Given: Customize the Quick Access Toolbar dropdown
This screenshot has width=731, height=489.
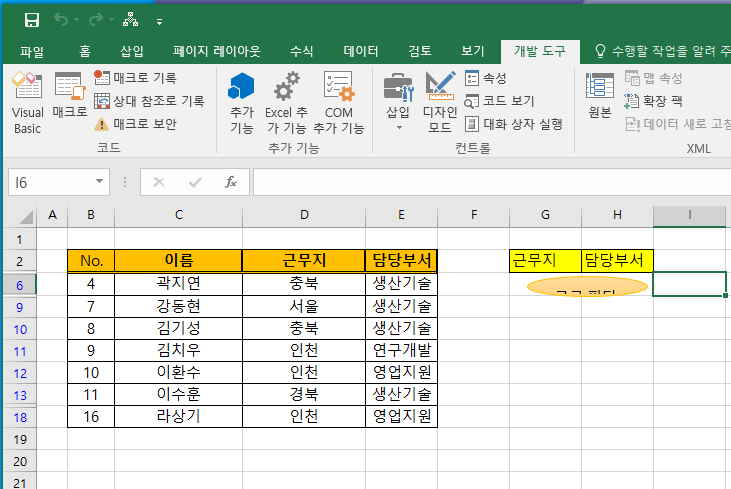Looking at the screenshot, I should pyautogui.click(x=159, y=21).
